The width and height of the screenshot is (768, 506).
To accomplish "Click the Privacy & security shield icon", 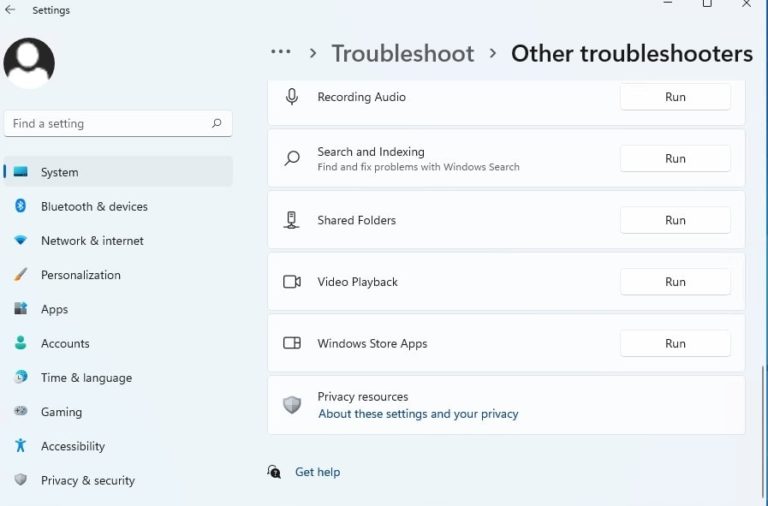I will 20,480.
